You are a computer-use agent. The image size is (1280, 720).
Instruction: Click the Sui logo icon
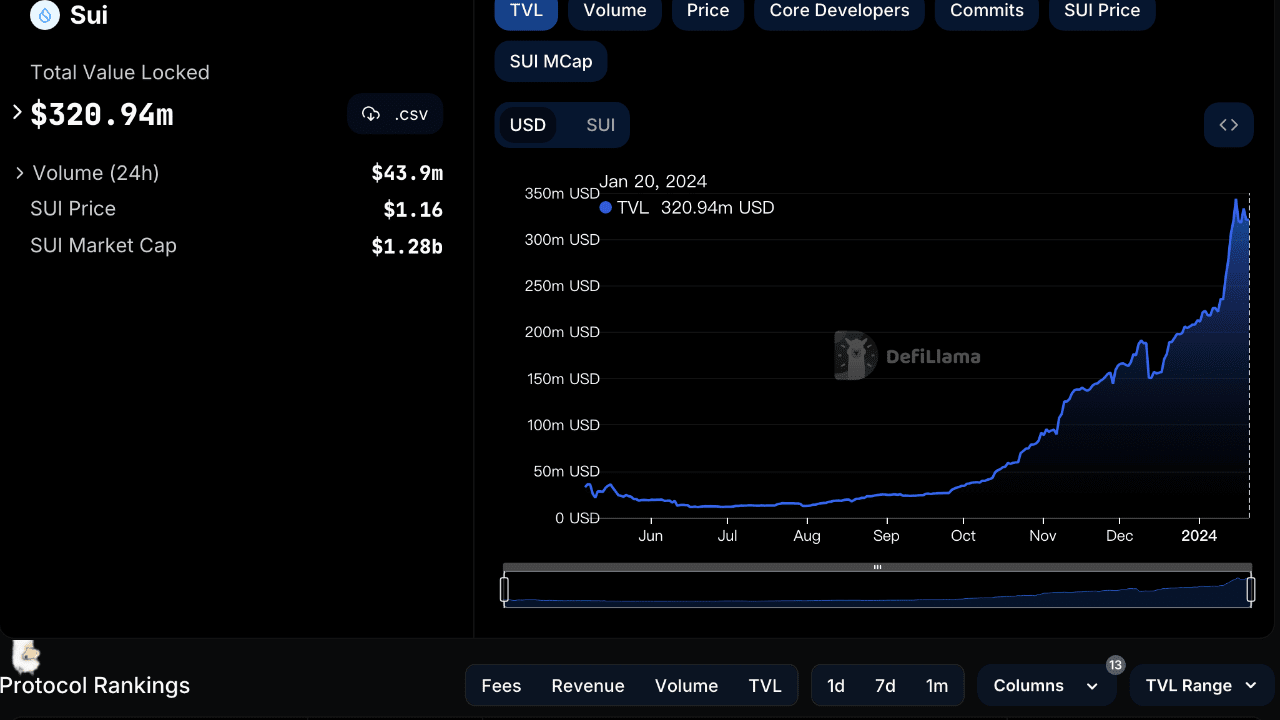[x=43, y=16]
